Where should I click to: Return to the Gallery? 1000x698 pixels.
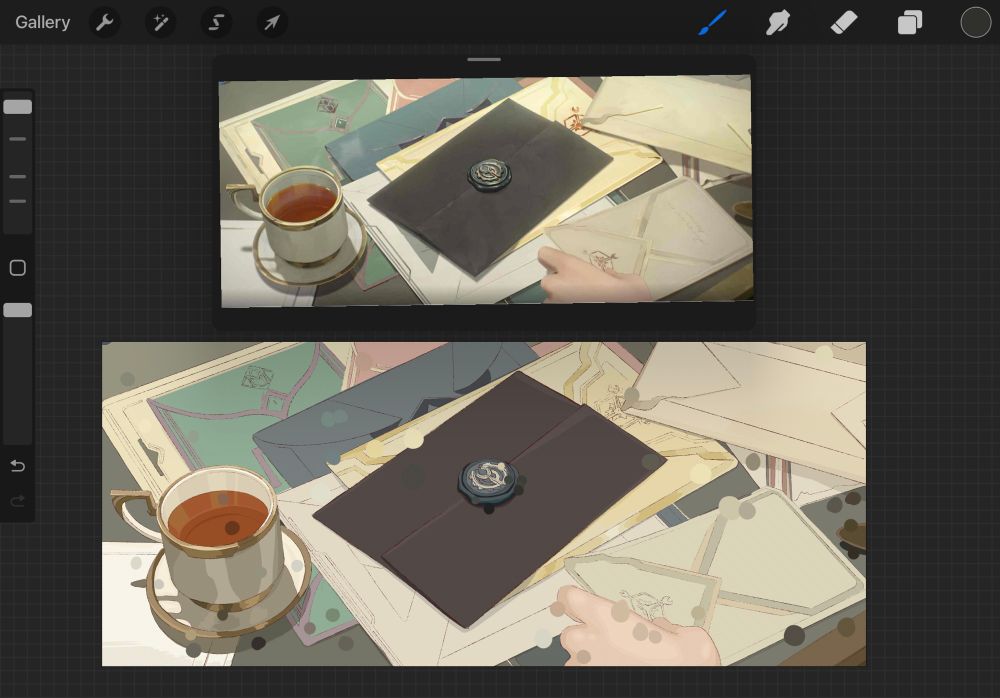click(x=41, y=22)
